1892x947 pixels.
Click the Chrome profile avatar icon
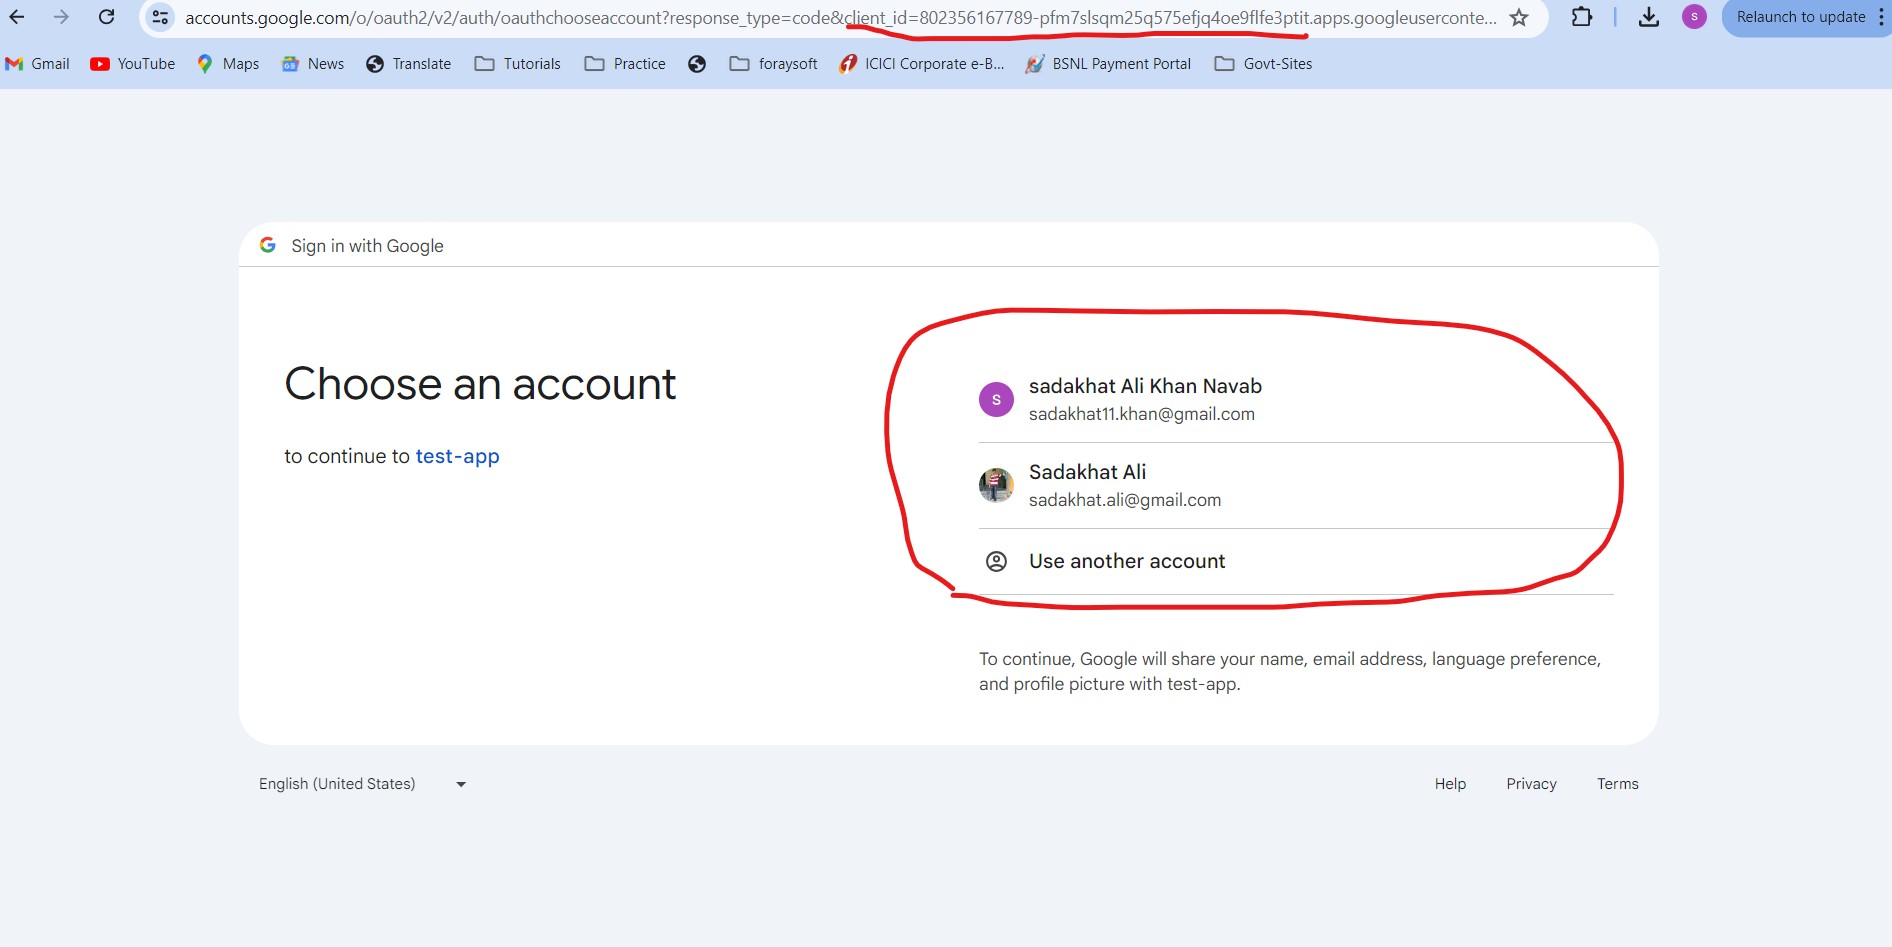1694,17
